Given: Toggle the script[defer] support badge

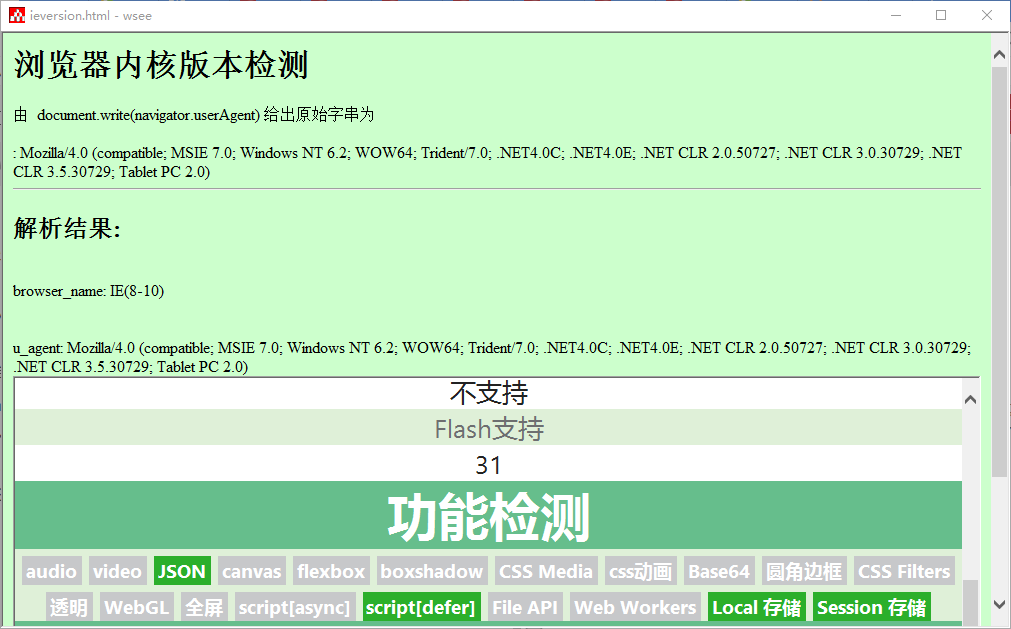Looking at the screenshot, I should (421, 606).
